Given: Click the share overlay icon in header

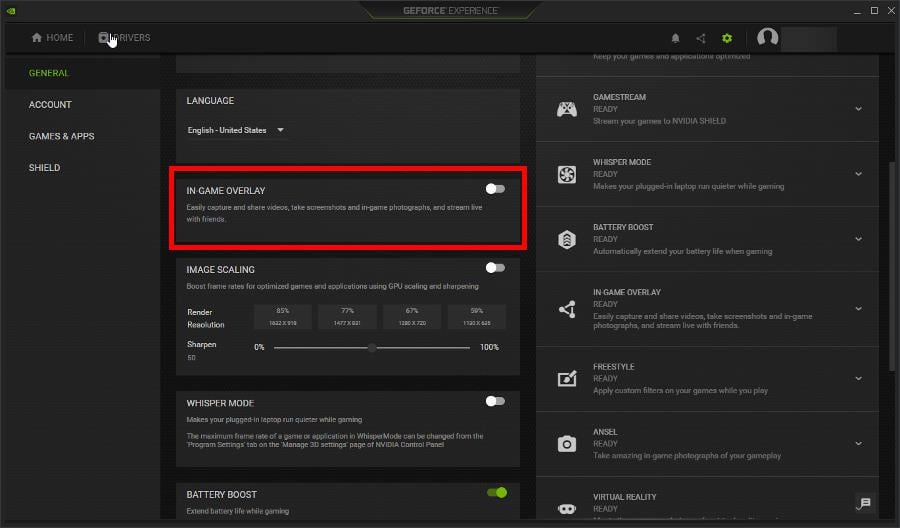Looking at the screenshot, I should pos(701,38).
